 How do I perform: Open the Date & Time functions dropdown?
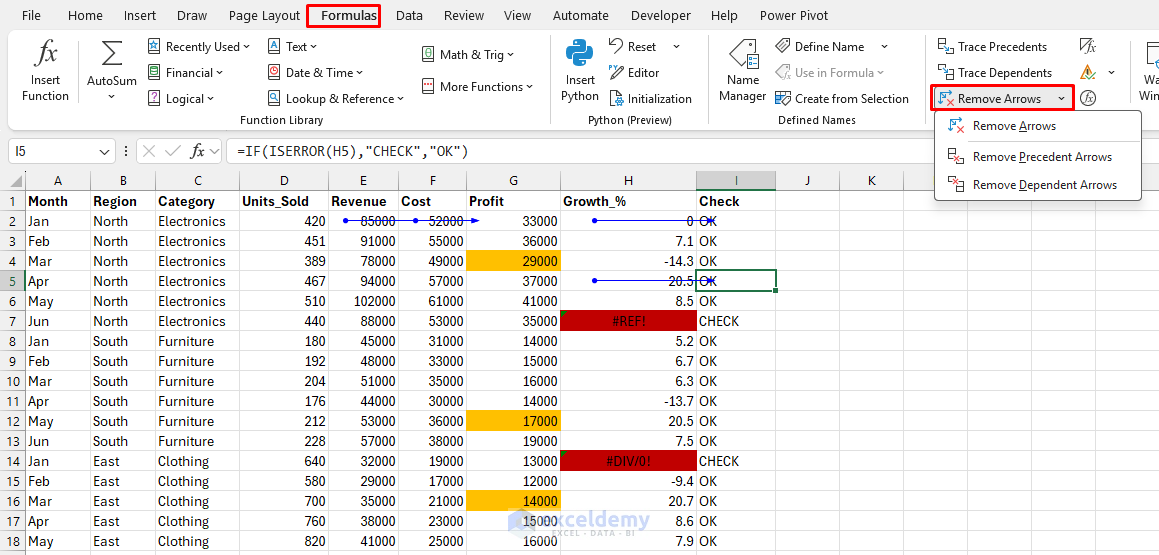[x=315, y=72]
